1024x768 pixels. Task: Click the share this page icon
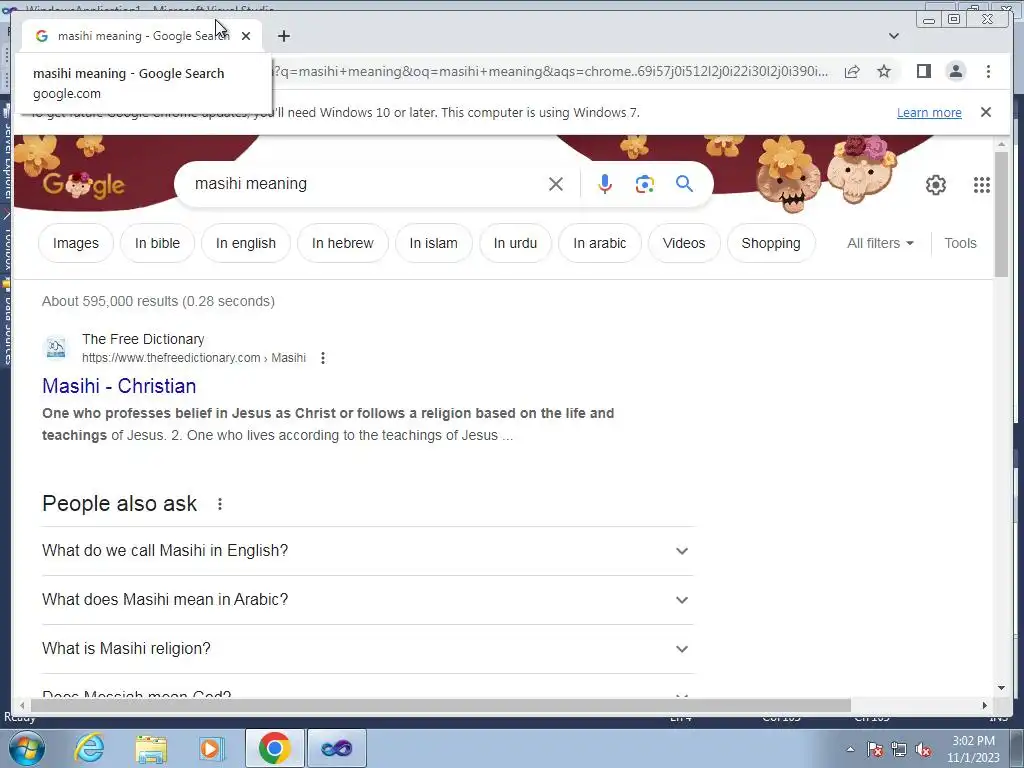[852, 71]
